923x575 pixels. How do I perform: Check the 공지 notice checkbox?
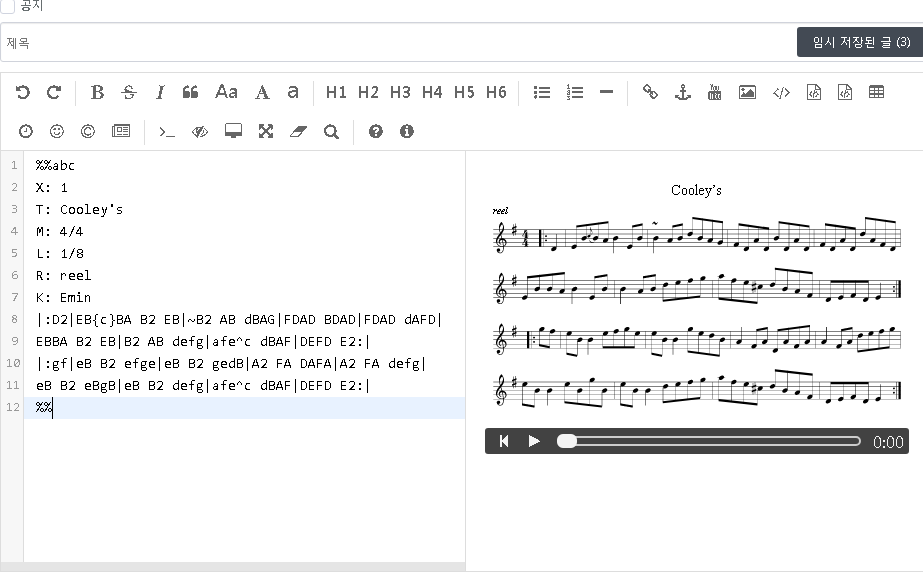(x=8, y=5)
